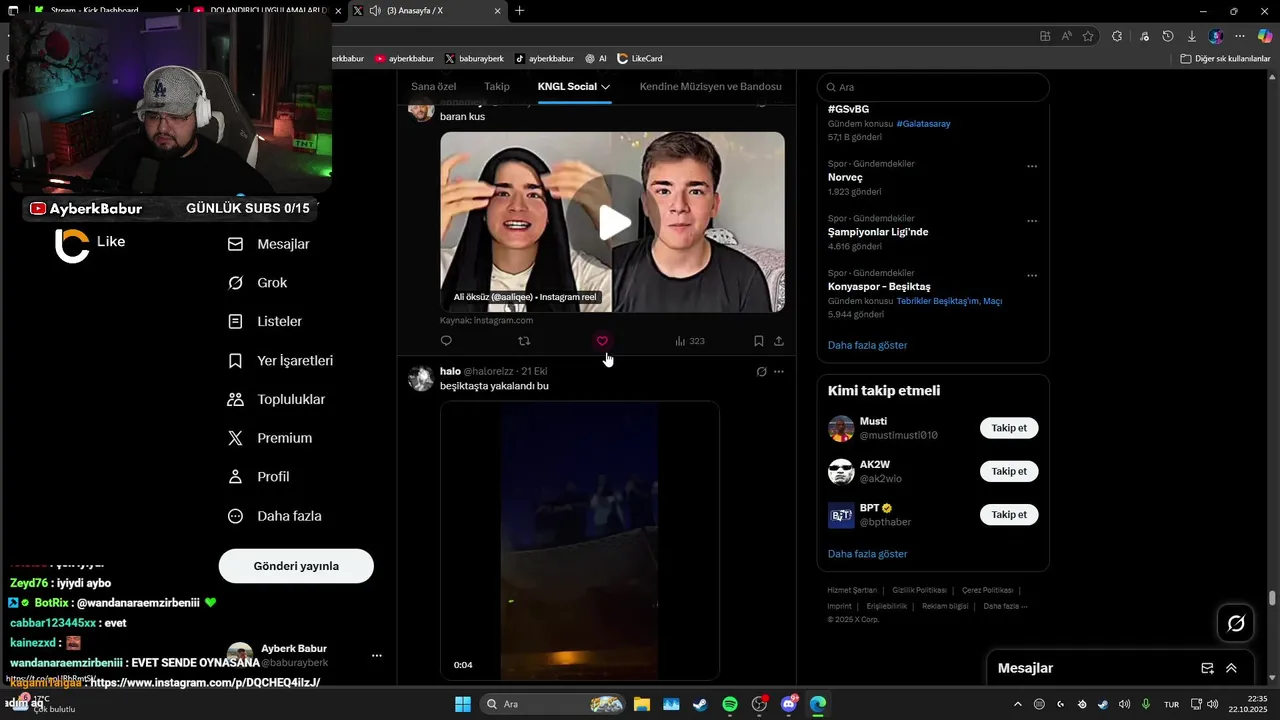Open a new browser tab
Image resolution: width=1280 pixels, height=720 pixels.
[x=520, y=11]
